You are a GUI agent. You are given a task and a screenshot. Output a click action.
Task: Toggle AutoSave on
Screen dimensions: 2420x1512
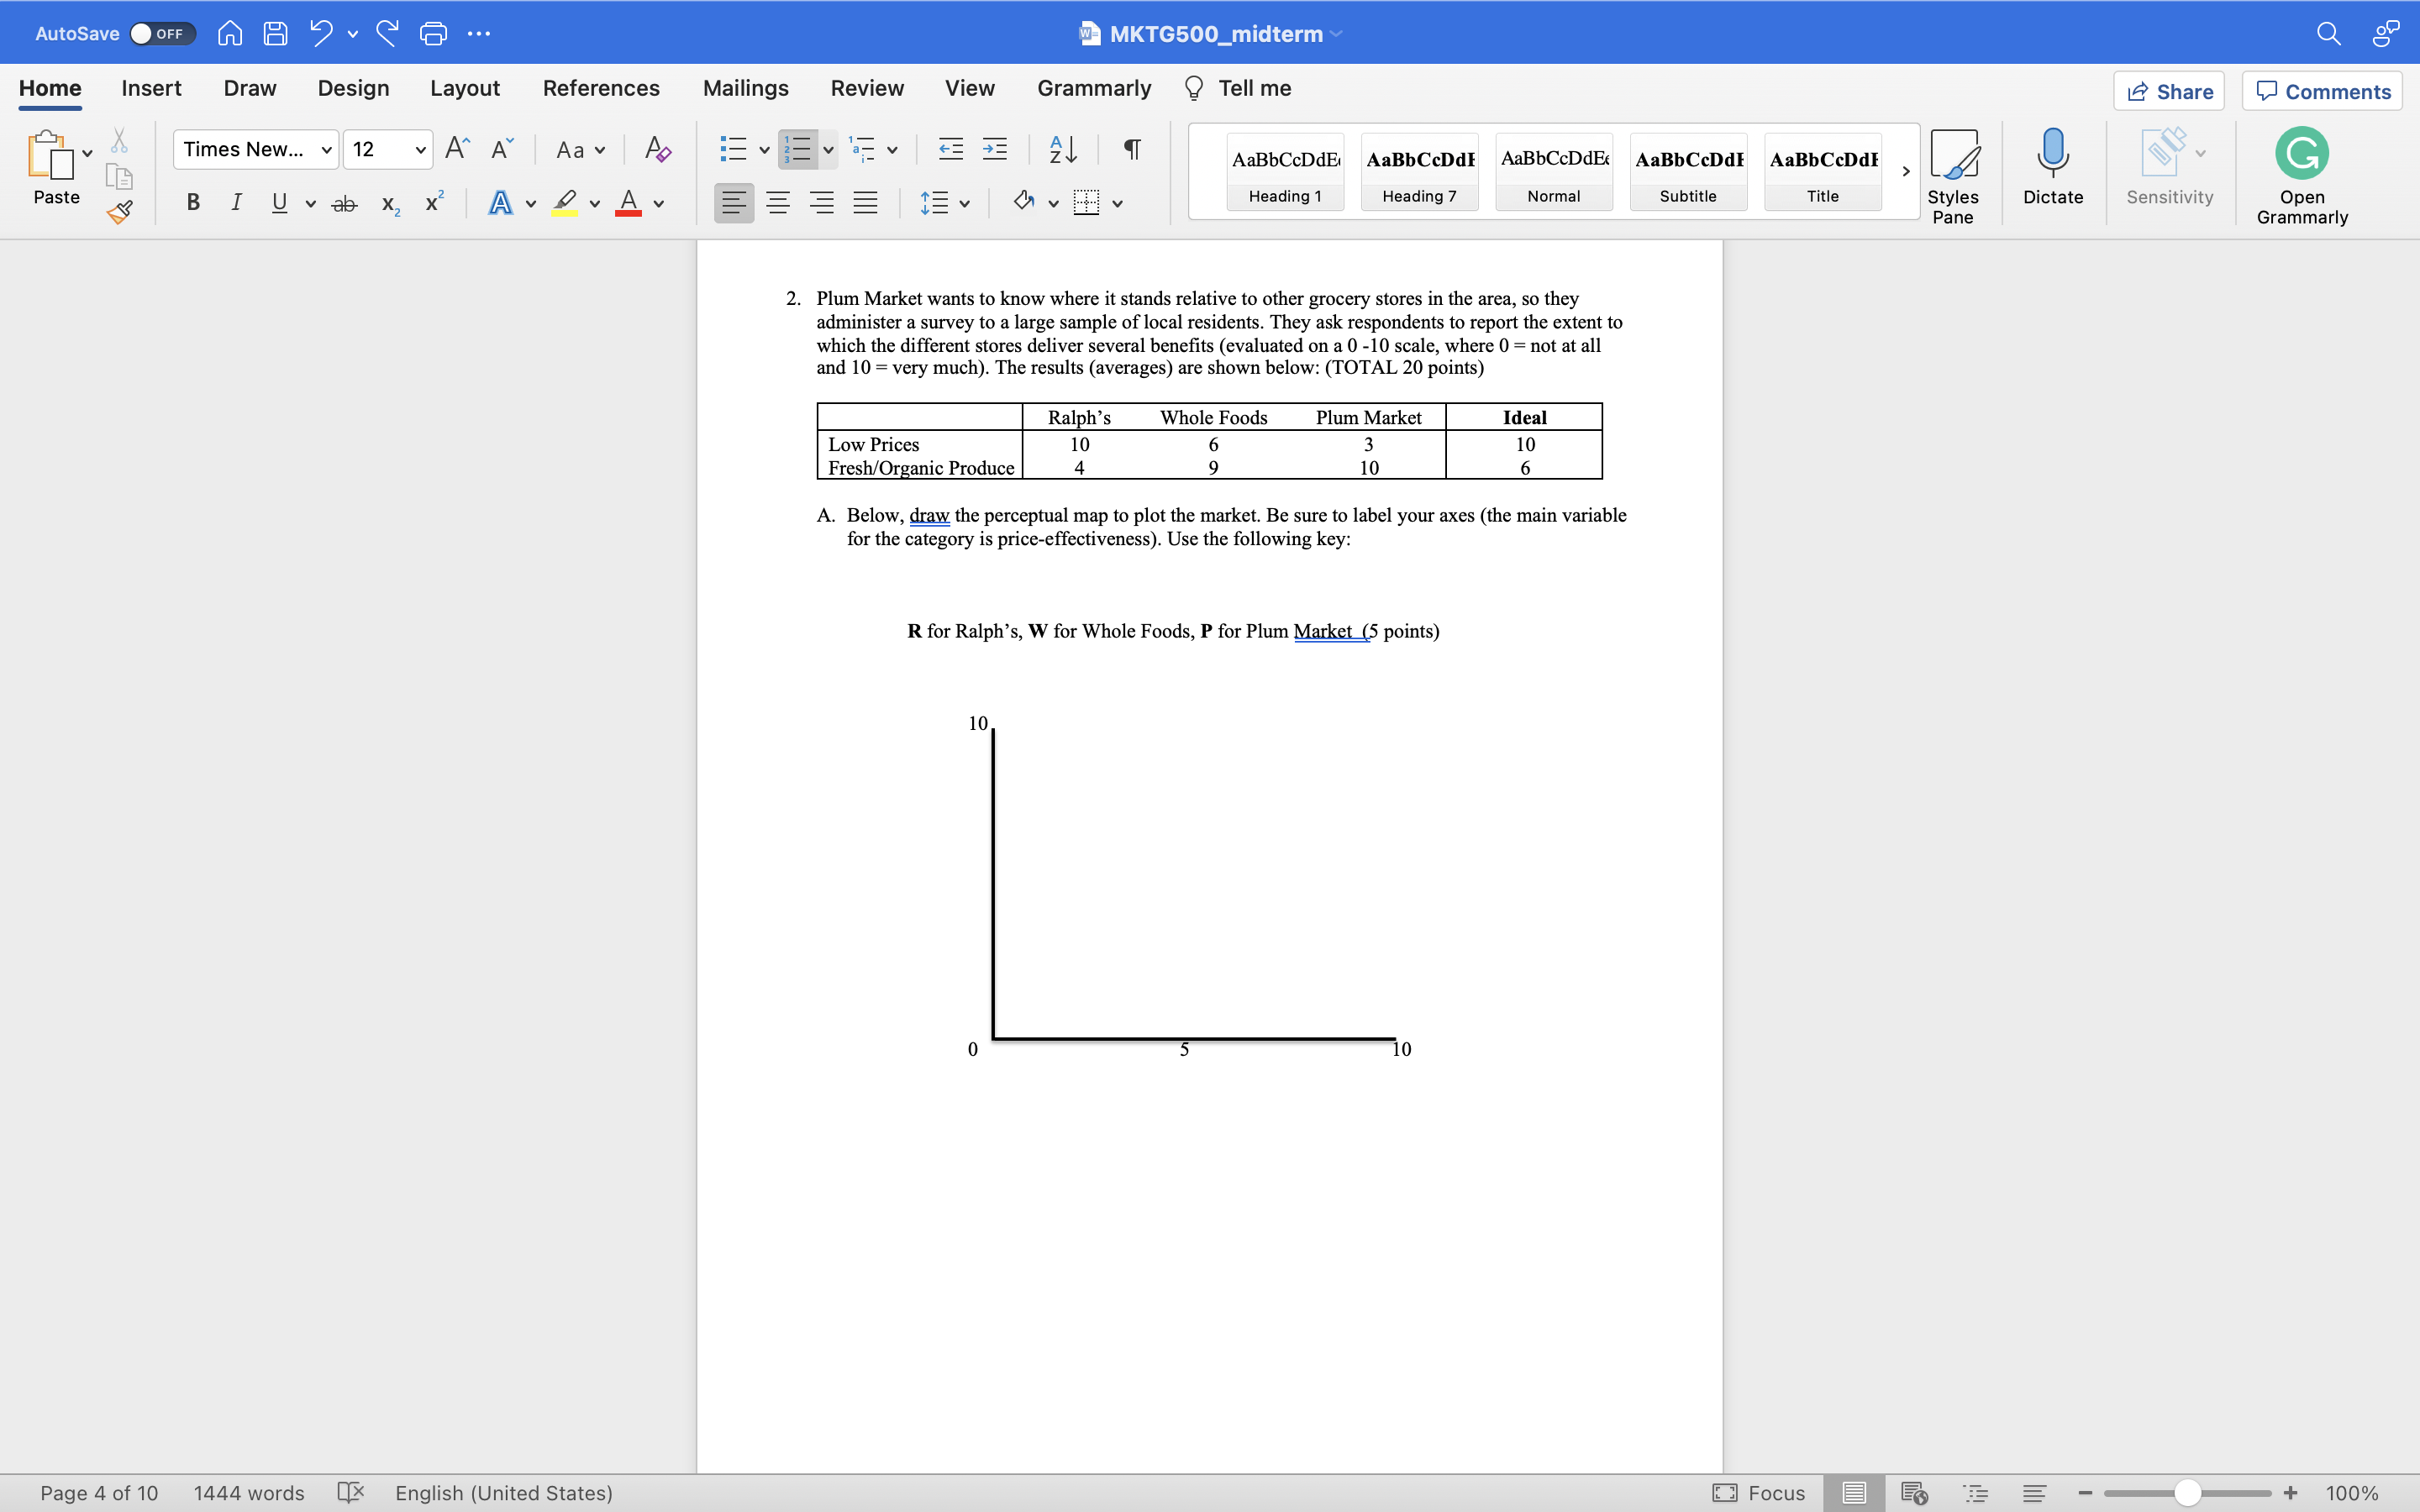click(161, 33)
